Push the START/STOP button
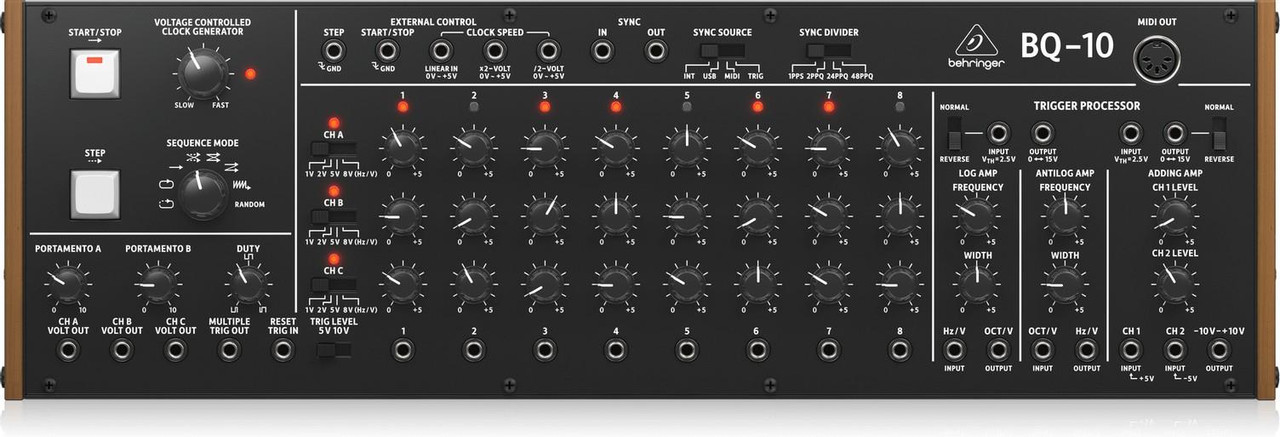This screenshot has height=437, width=1280. pos(94,74)
